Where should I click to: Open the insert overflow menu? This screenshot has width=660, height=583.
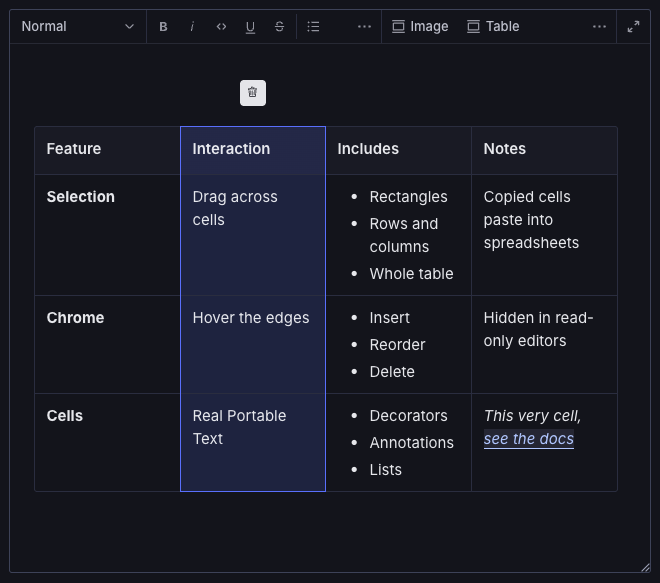[599, 27]
